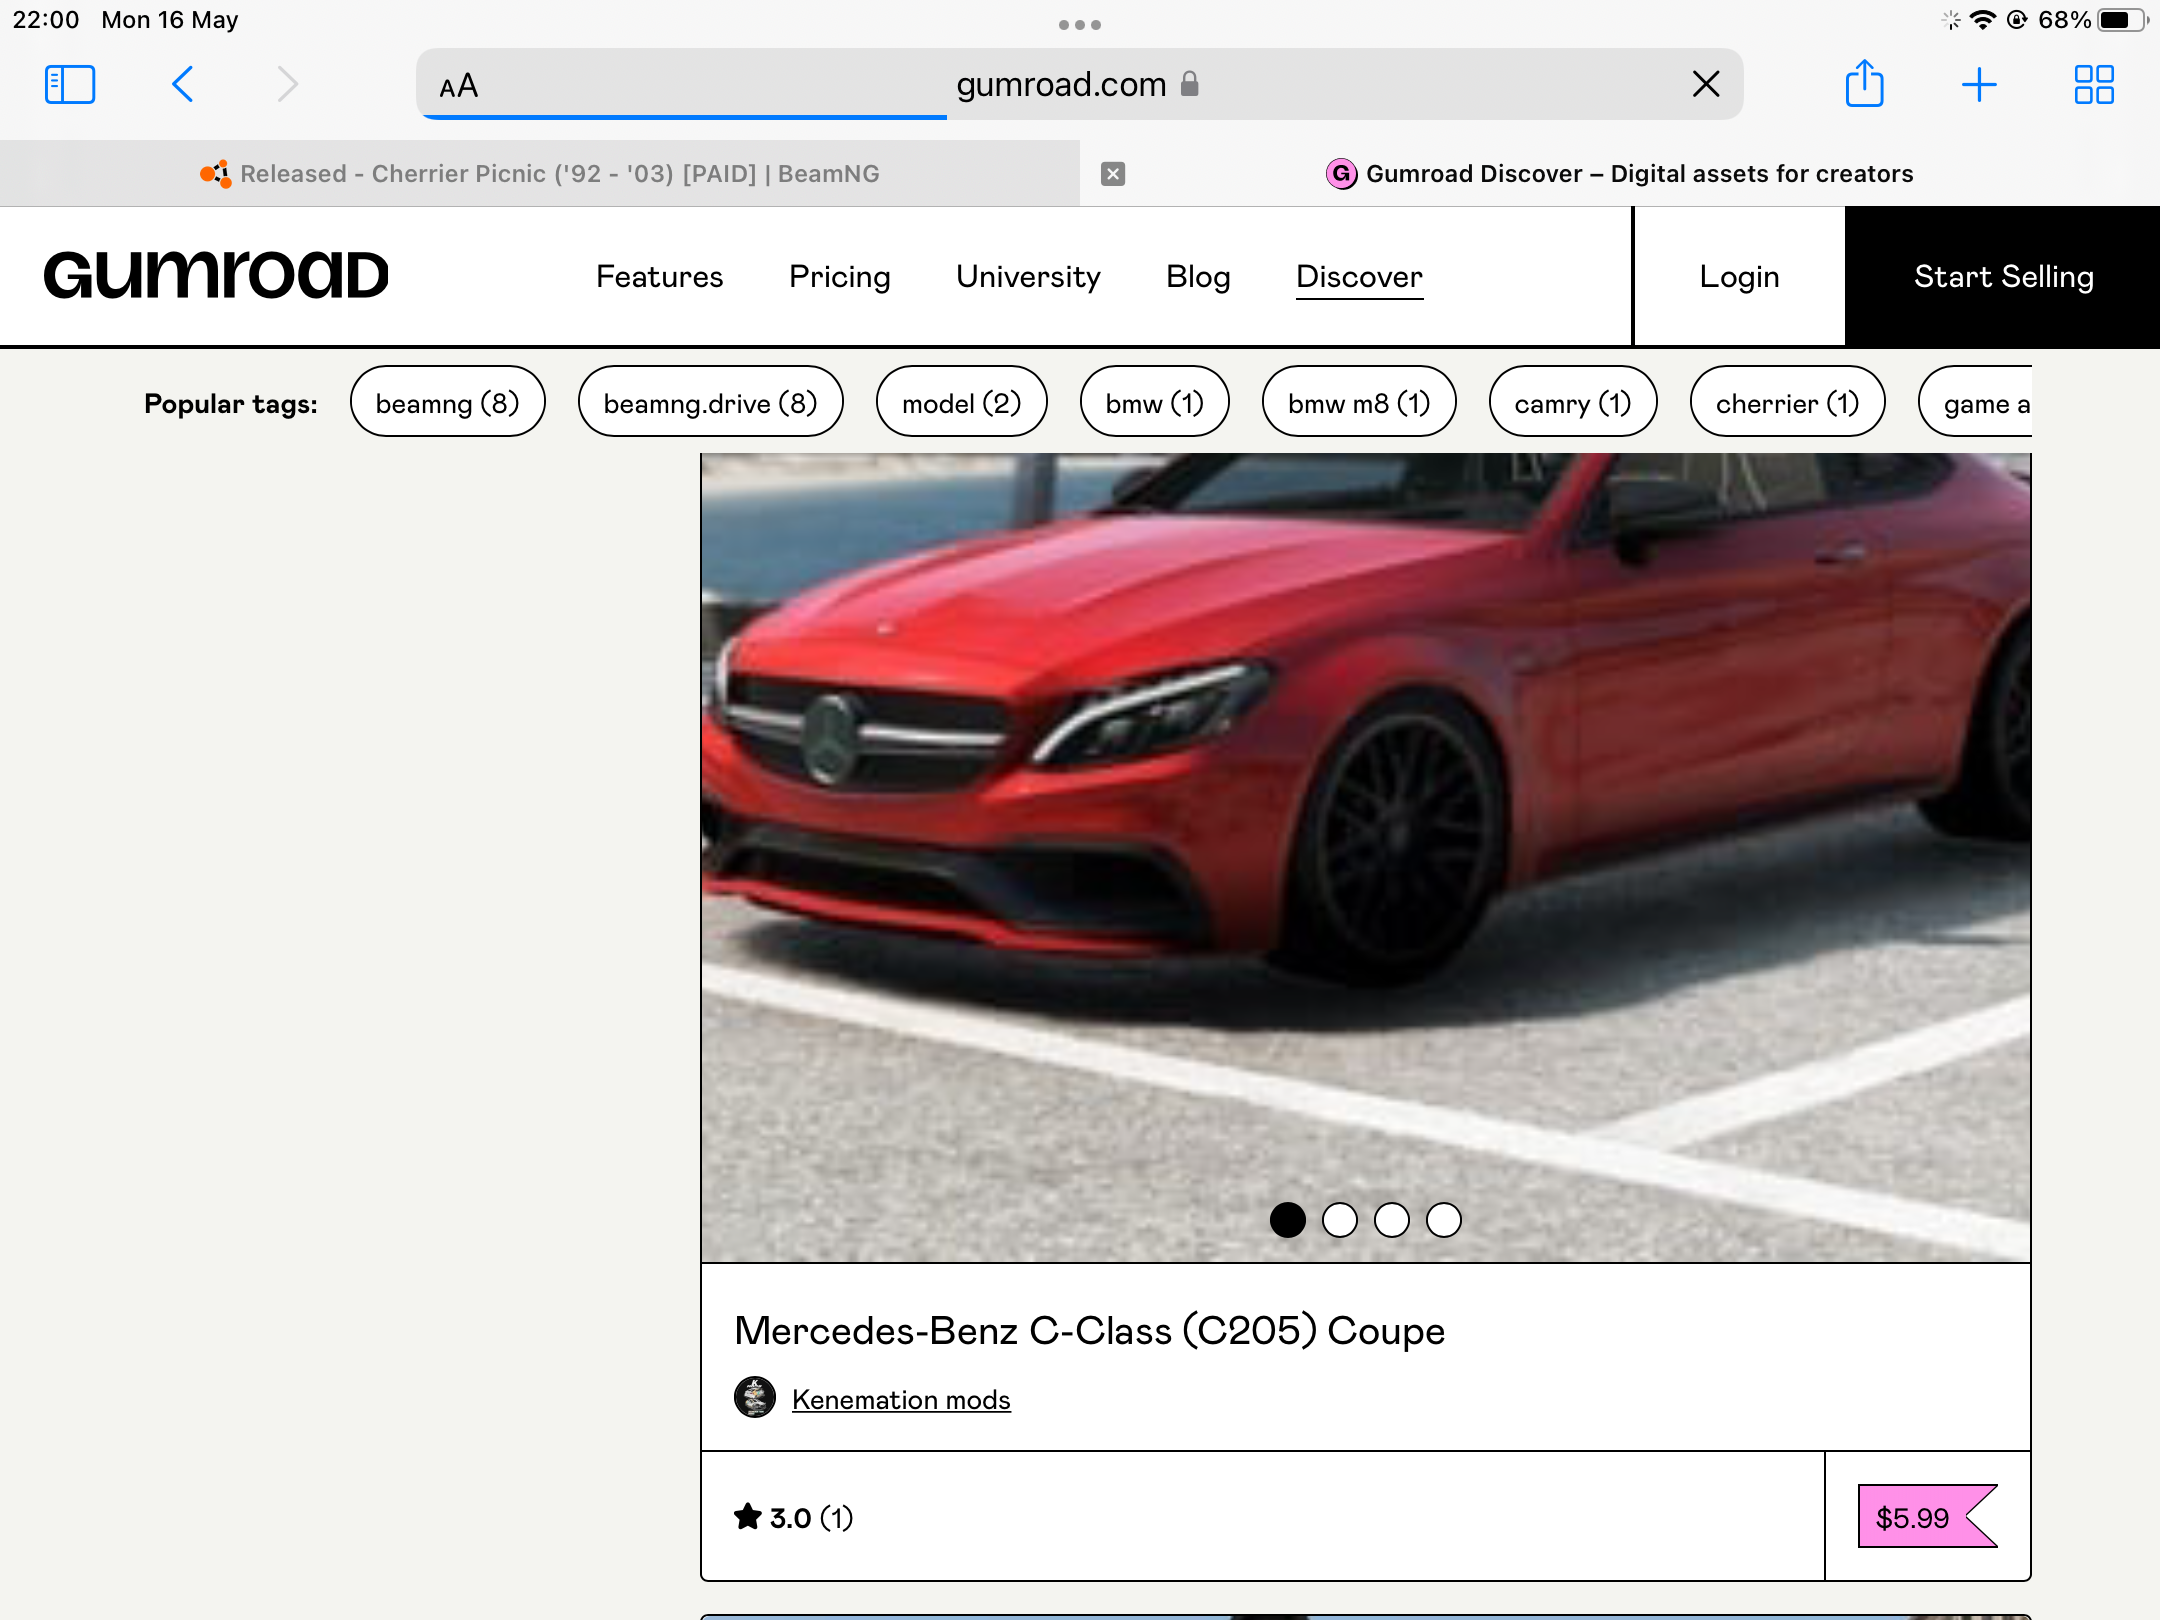The image size is (2160, 1620).
Task: Tap the share icon in toolbar
Action: tap(1864, 85)
